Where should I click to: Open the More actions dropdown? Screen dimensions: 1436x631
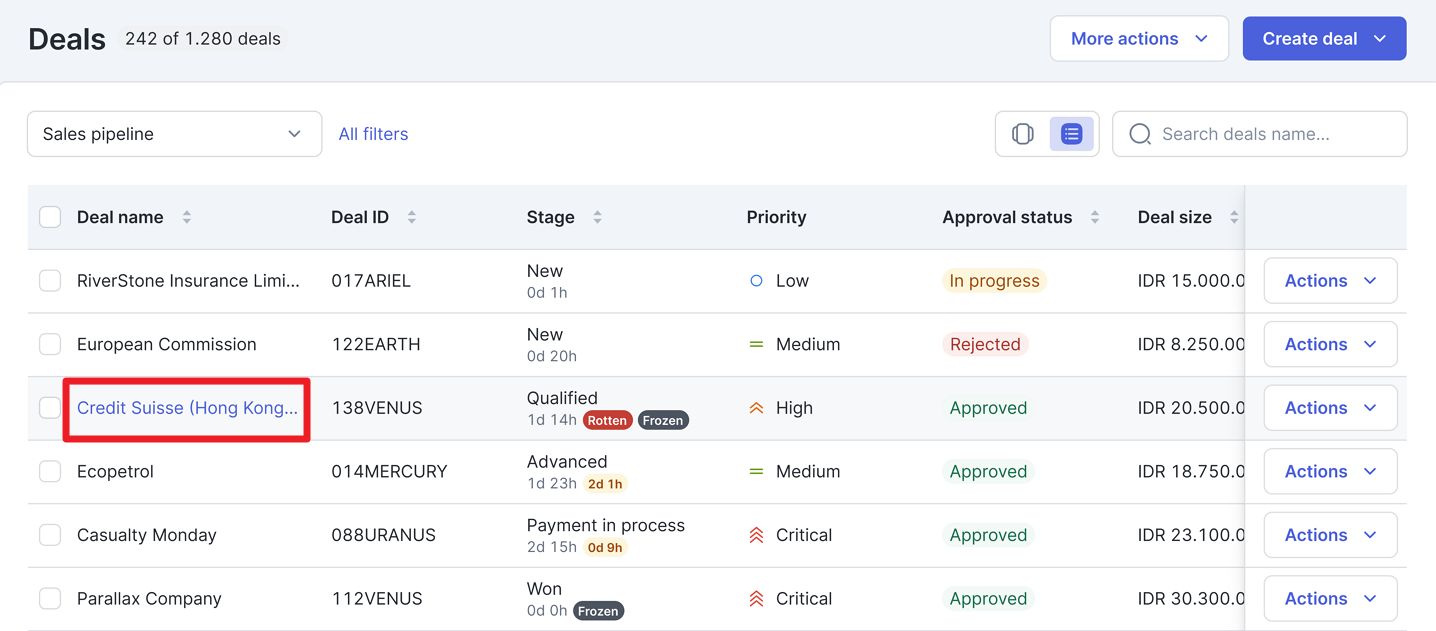pos(1139,39)
